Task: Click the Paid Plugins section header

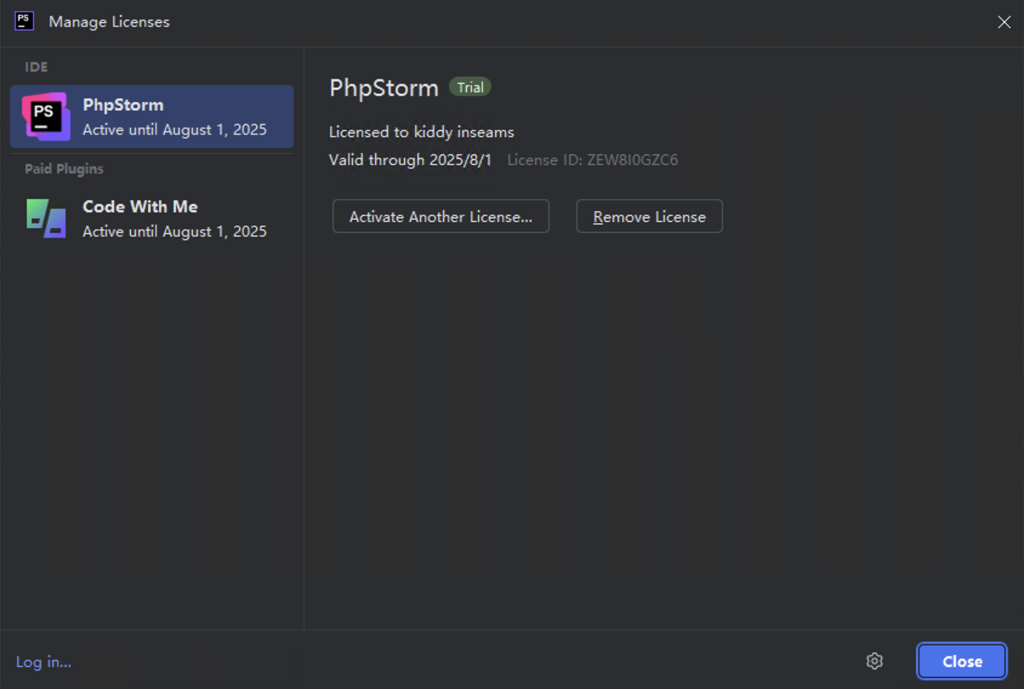Action: point(64,169)
